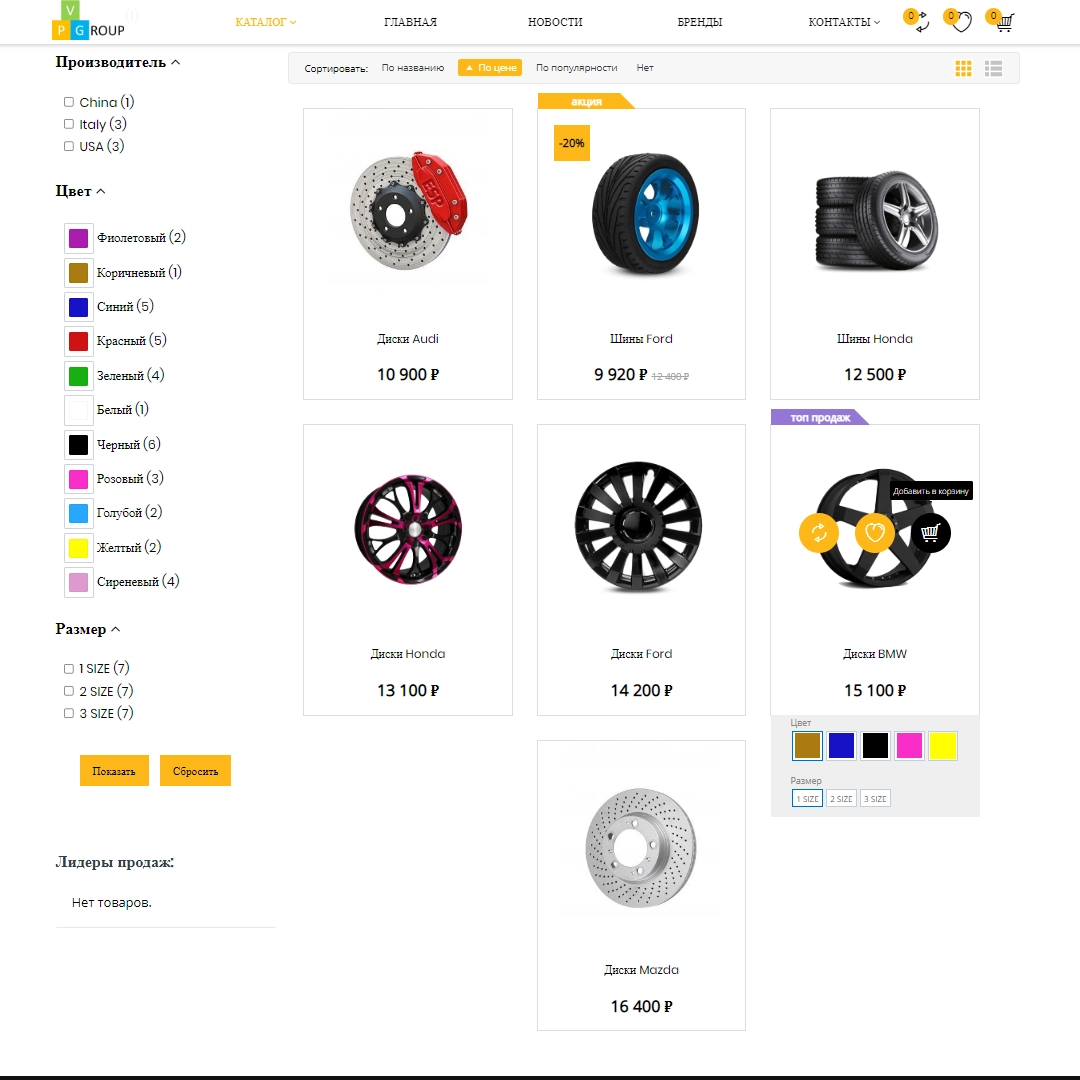Go to the НОВОСТИ page
Viewport: 1080px width, 1080px height.
coord(555,22)
